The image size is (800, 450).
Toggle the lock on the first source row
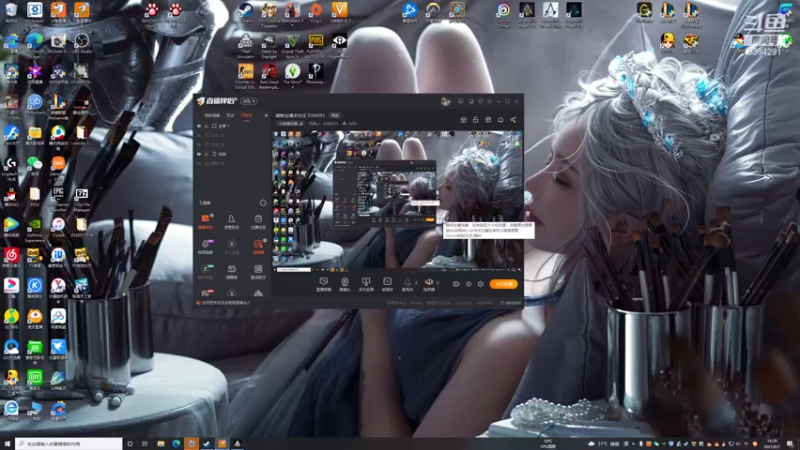[x=207, y=126]
